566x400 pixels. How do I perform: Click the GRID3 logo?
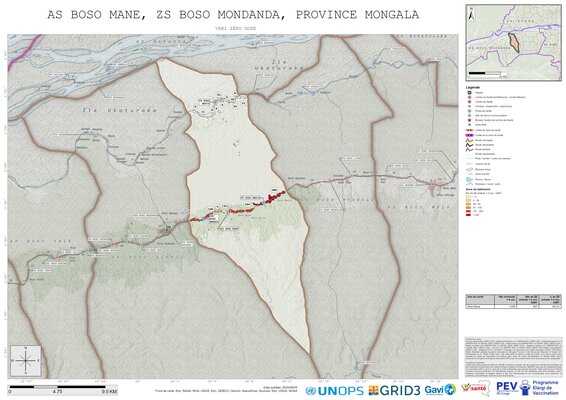click(x=395, y=390)
